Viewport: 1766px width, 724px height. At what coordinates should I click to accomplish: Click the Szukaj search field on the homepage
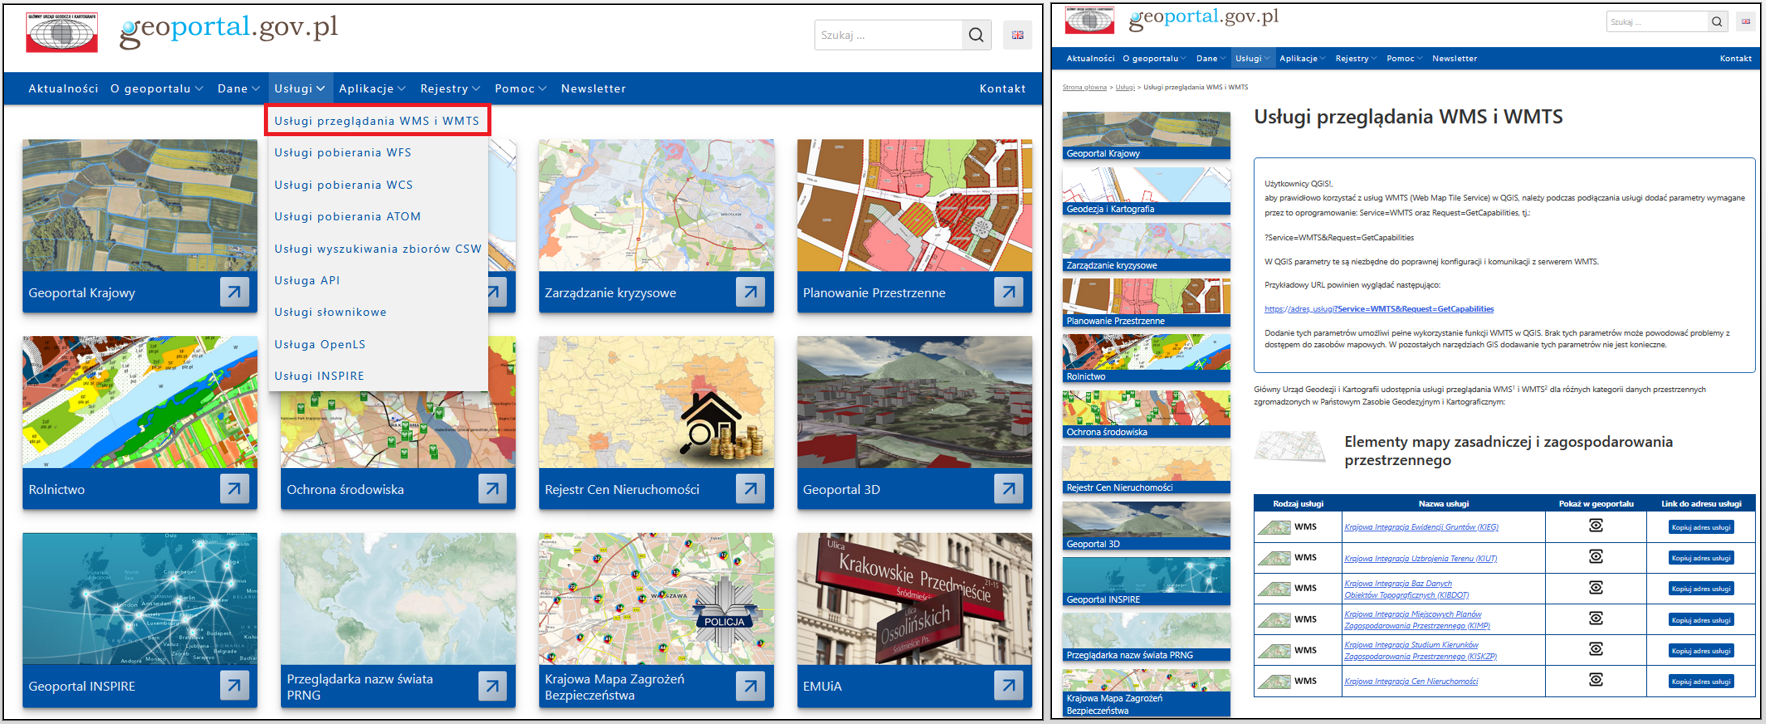[887, 35]
